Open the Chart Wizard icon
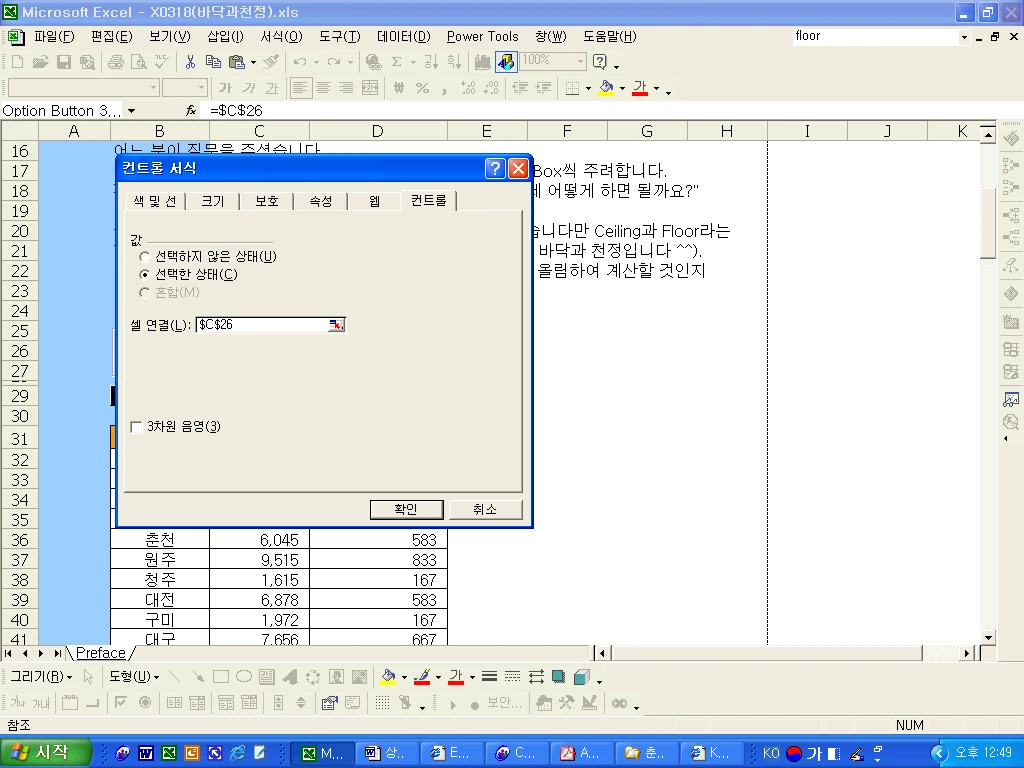Viewport: 1024px width, 768px height. tap(483, 62)
